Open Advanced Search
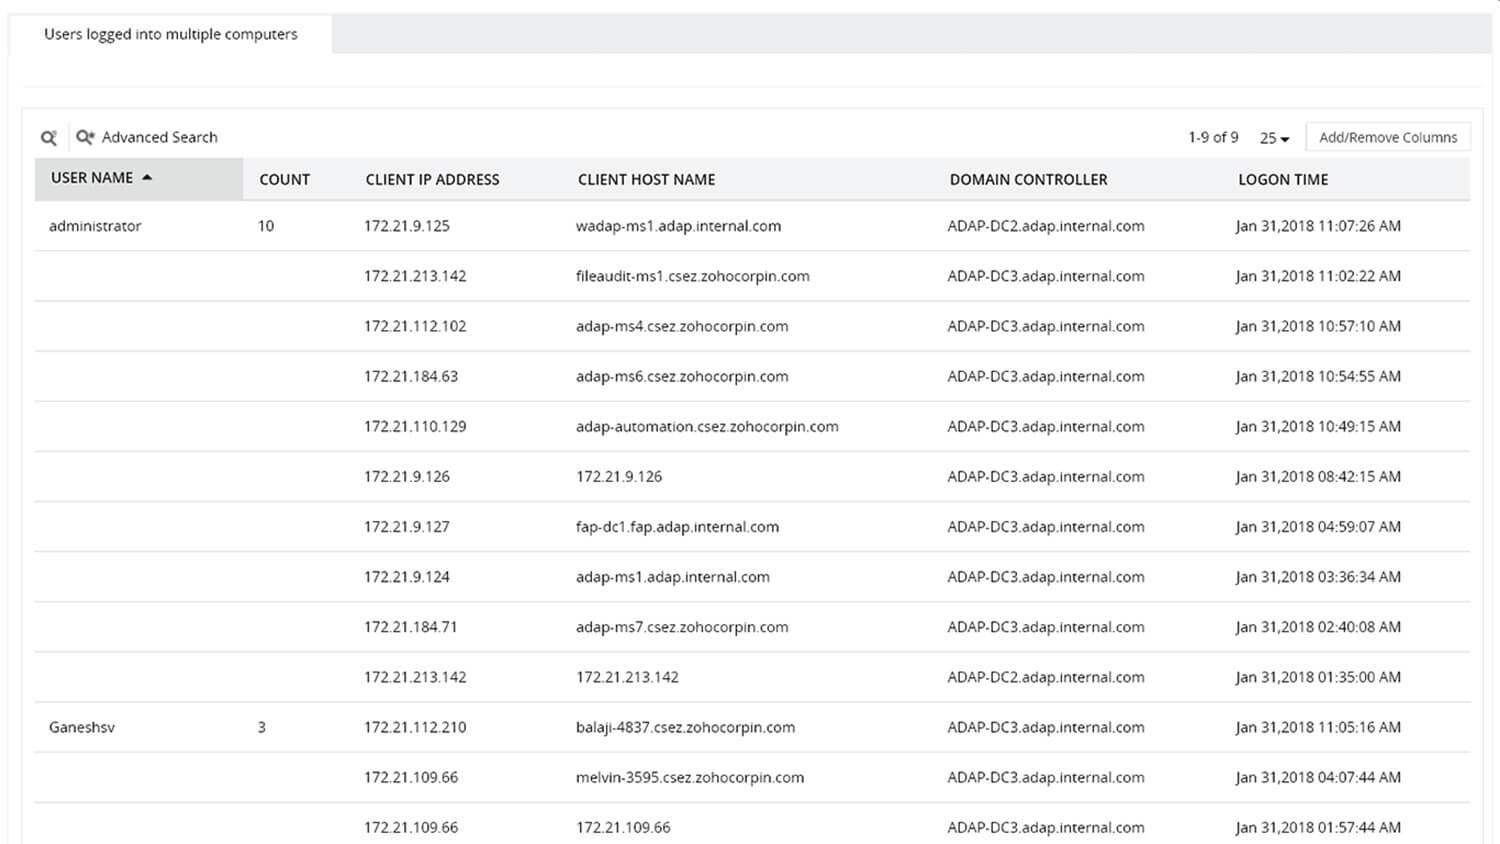Viewport: 1500px width, 844px height. (x=147, y=138)
